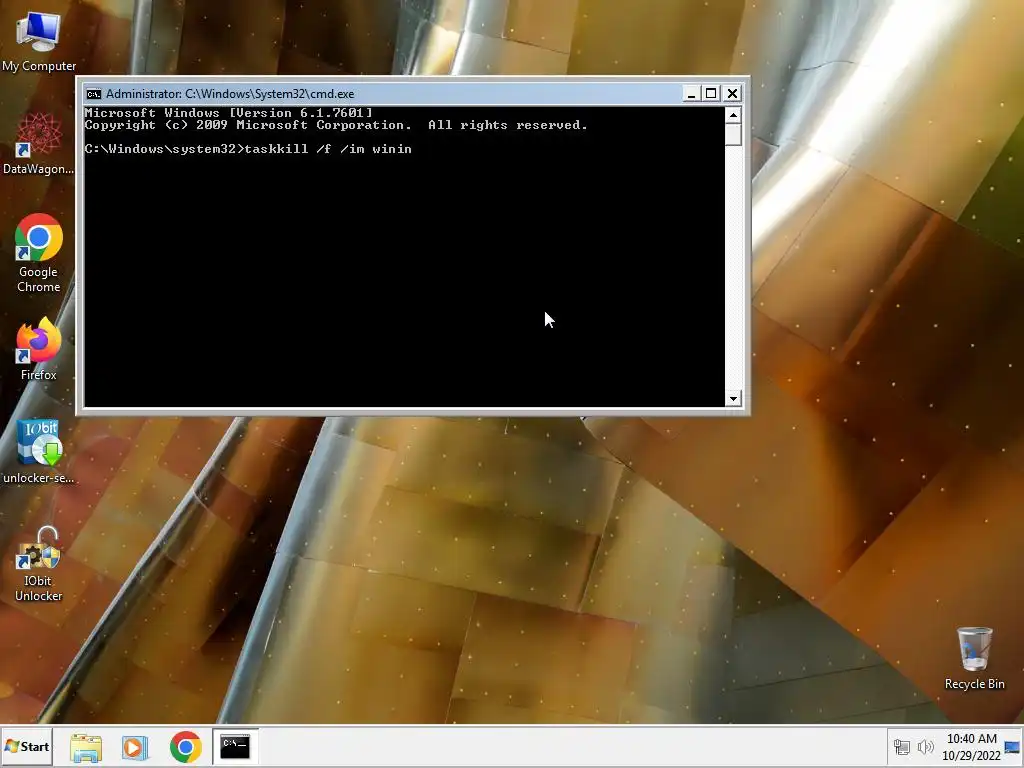1024x768 pixels.
Task: Open My Computer desktop icon
Action: [39, 40]
